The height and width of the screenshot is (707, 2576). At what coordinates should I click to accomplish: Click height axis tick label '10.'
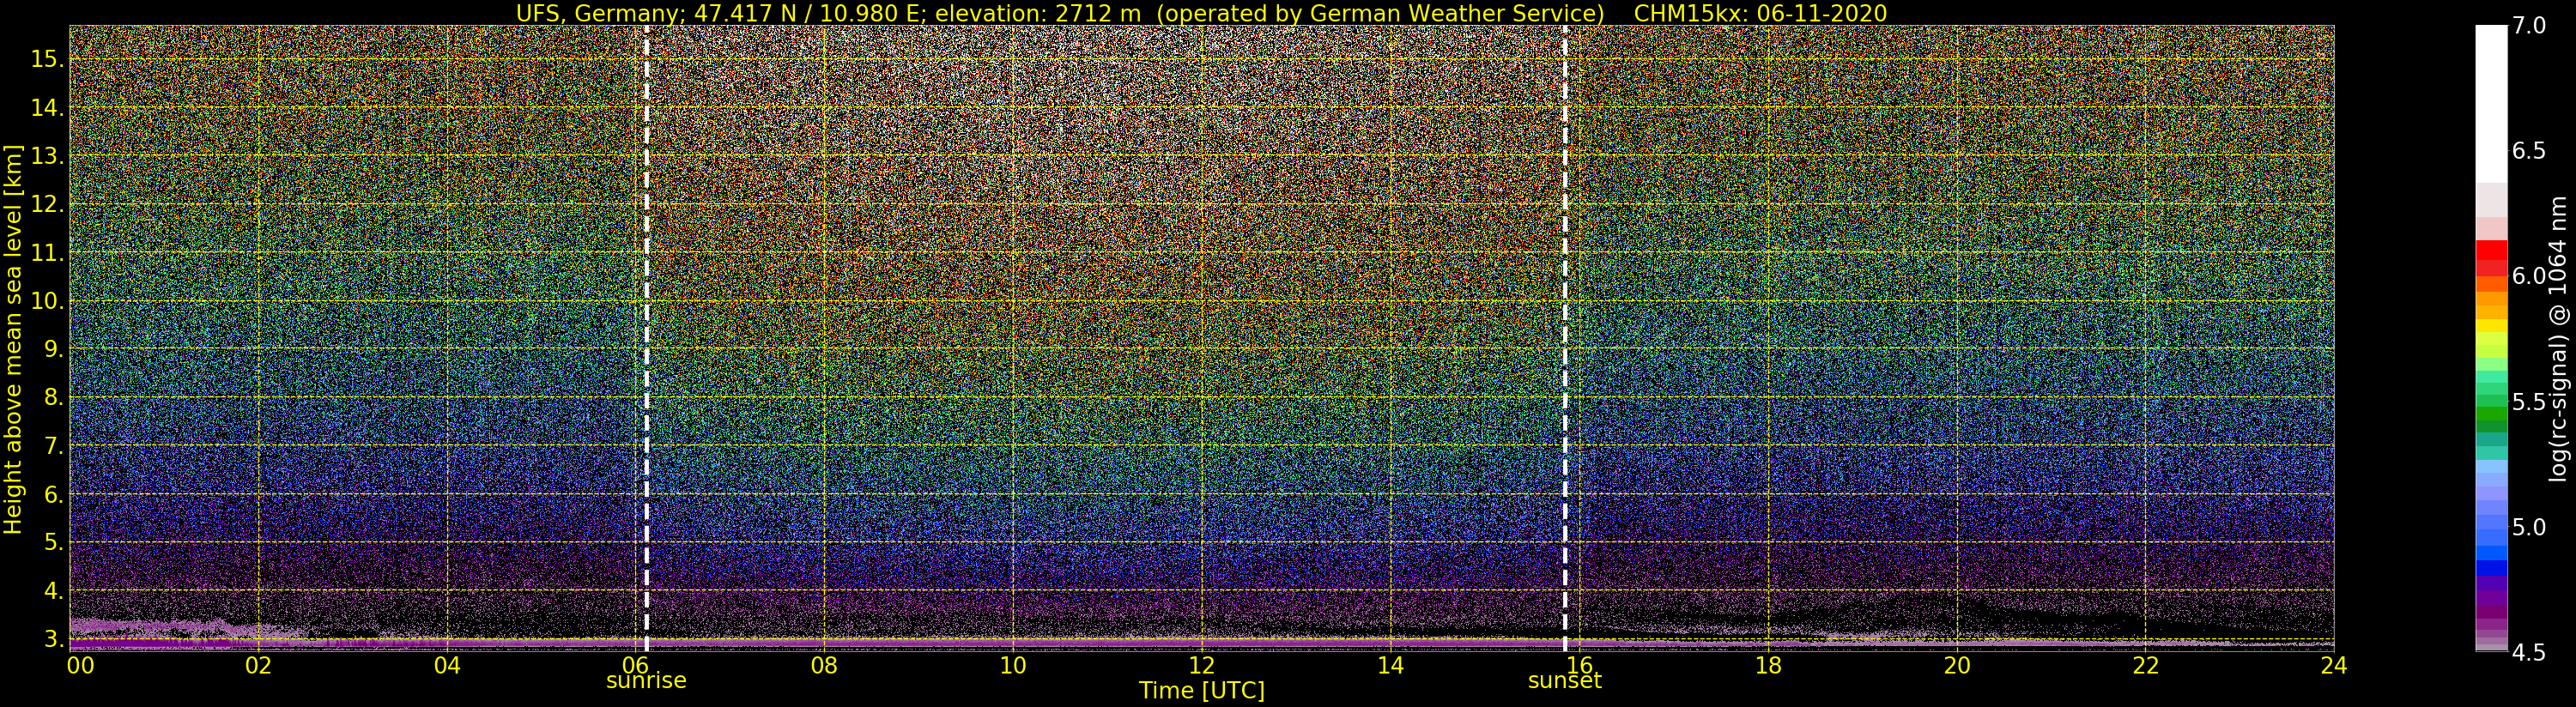(47, 301)
